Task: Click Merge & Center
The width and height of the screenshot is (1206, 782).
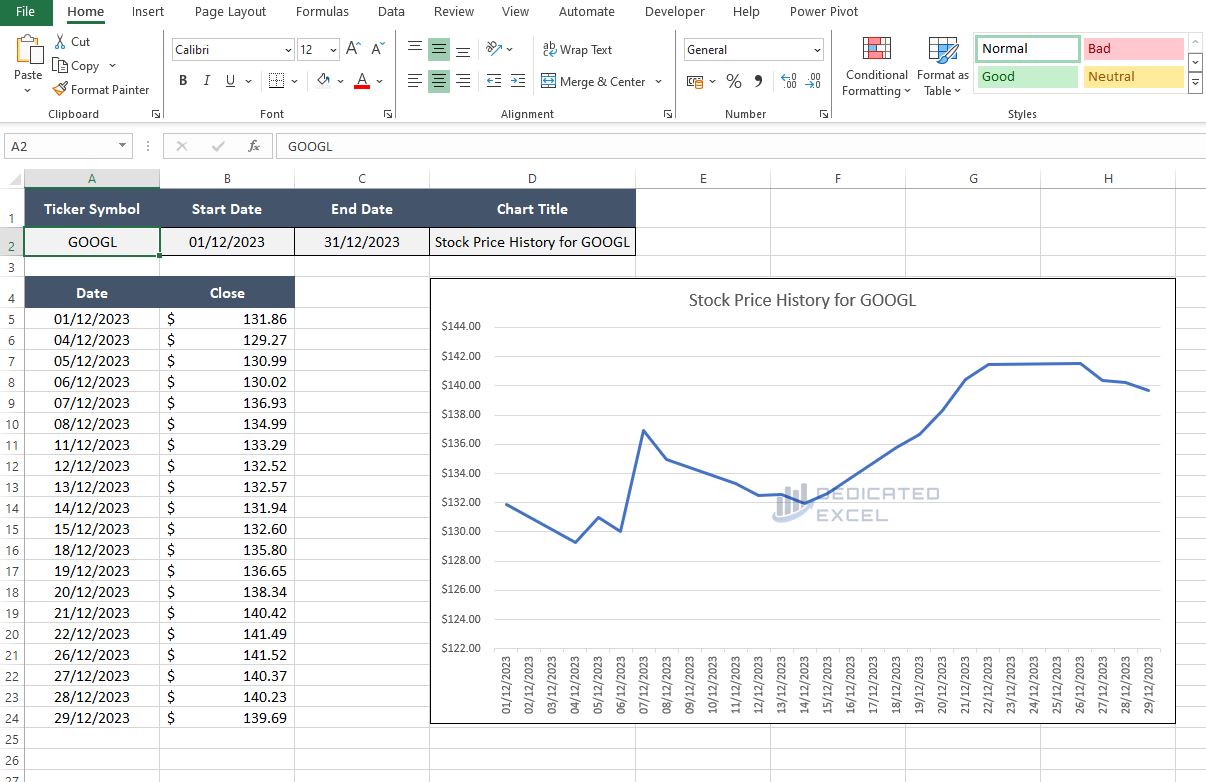Action: (595, 82)
